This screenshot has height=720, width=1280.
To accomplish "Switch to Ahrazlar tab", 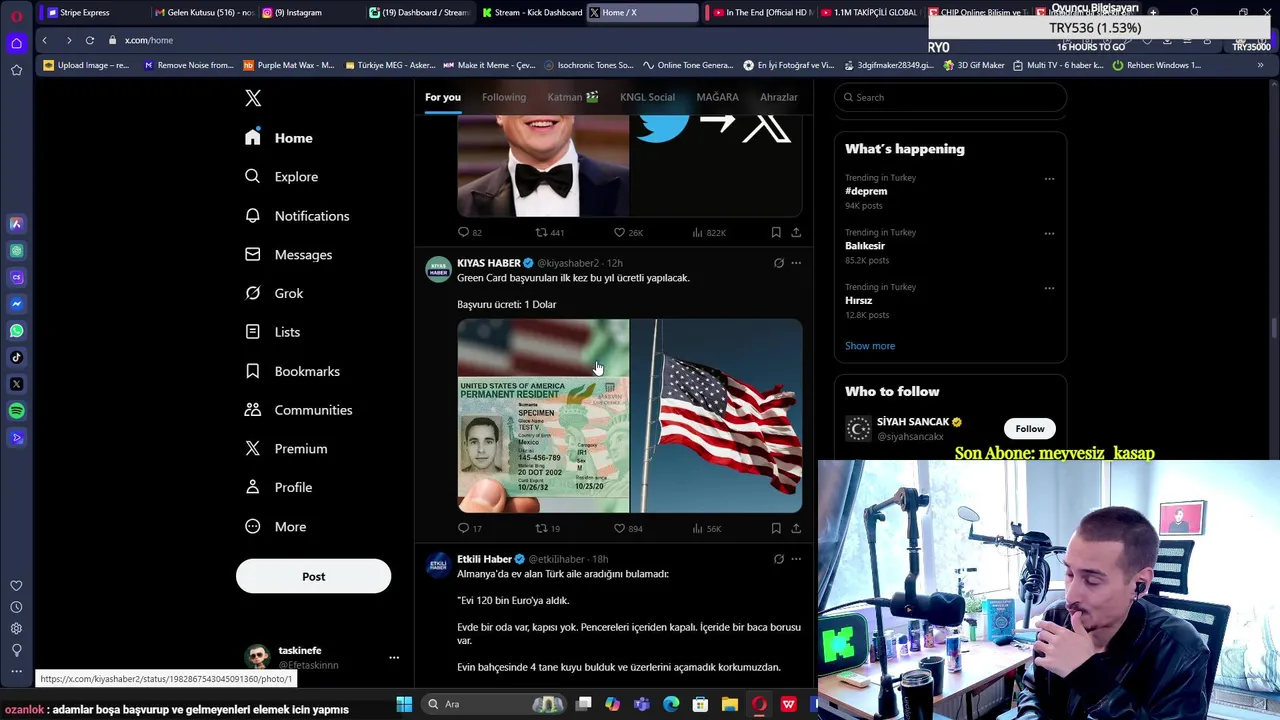I will pos(778,97).
